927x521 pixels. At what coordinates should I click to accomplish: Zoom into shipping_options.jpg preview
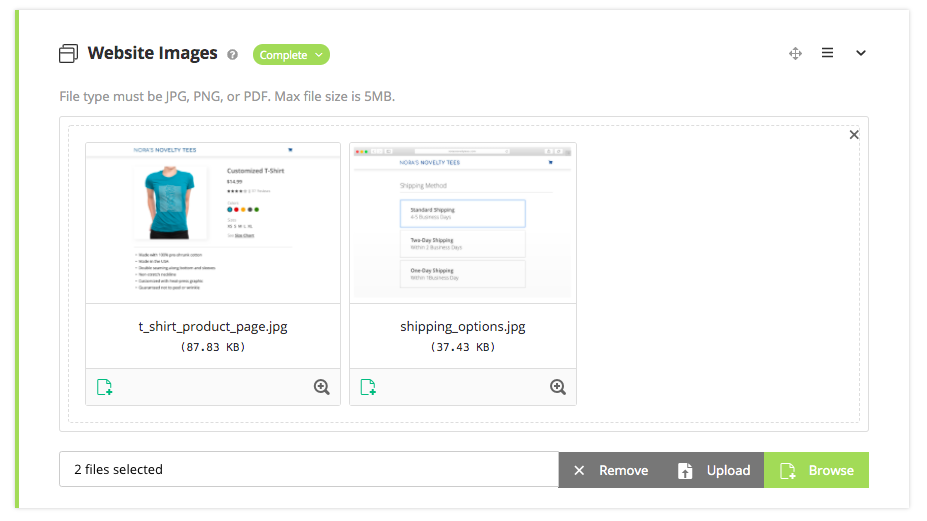tap(557, 387)
